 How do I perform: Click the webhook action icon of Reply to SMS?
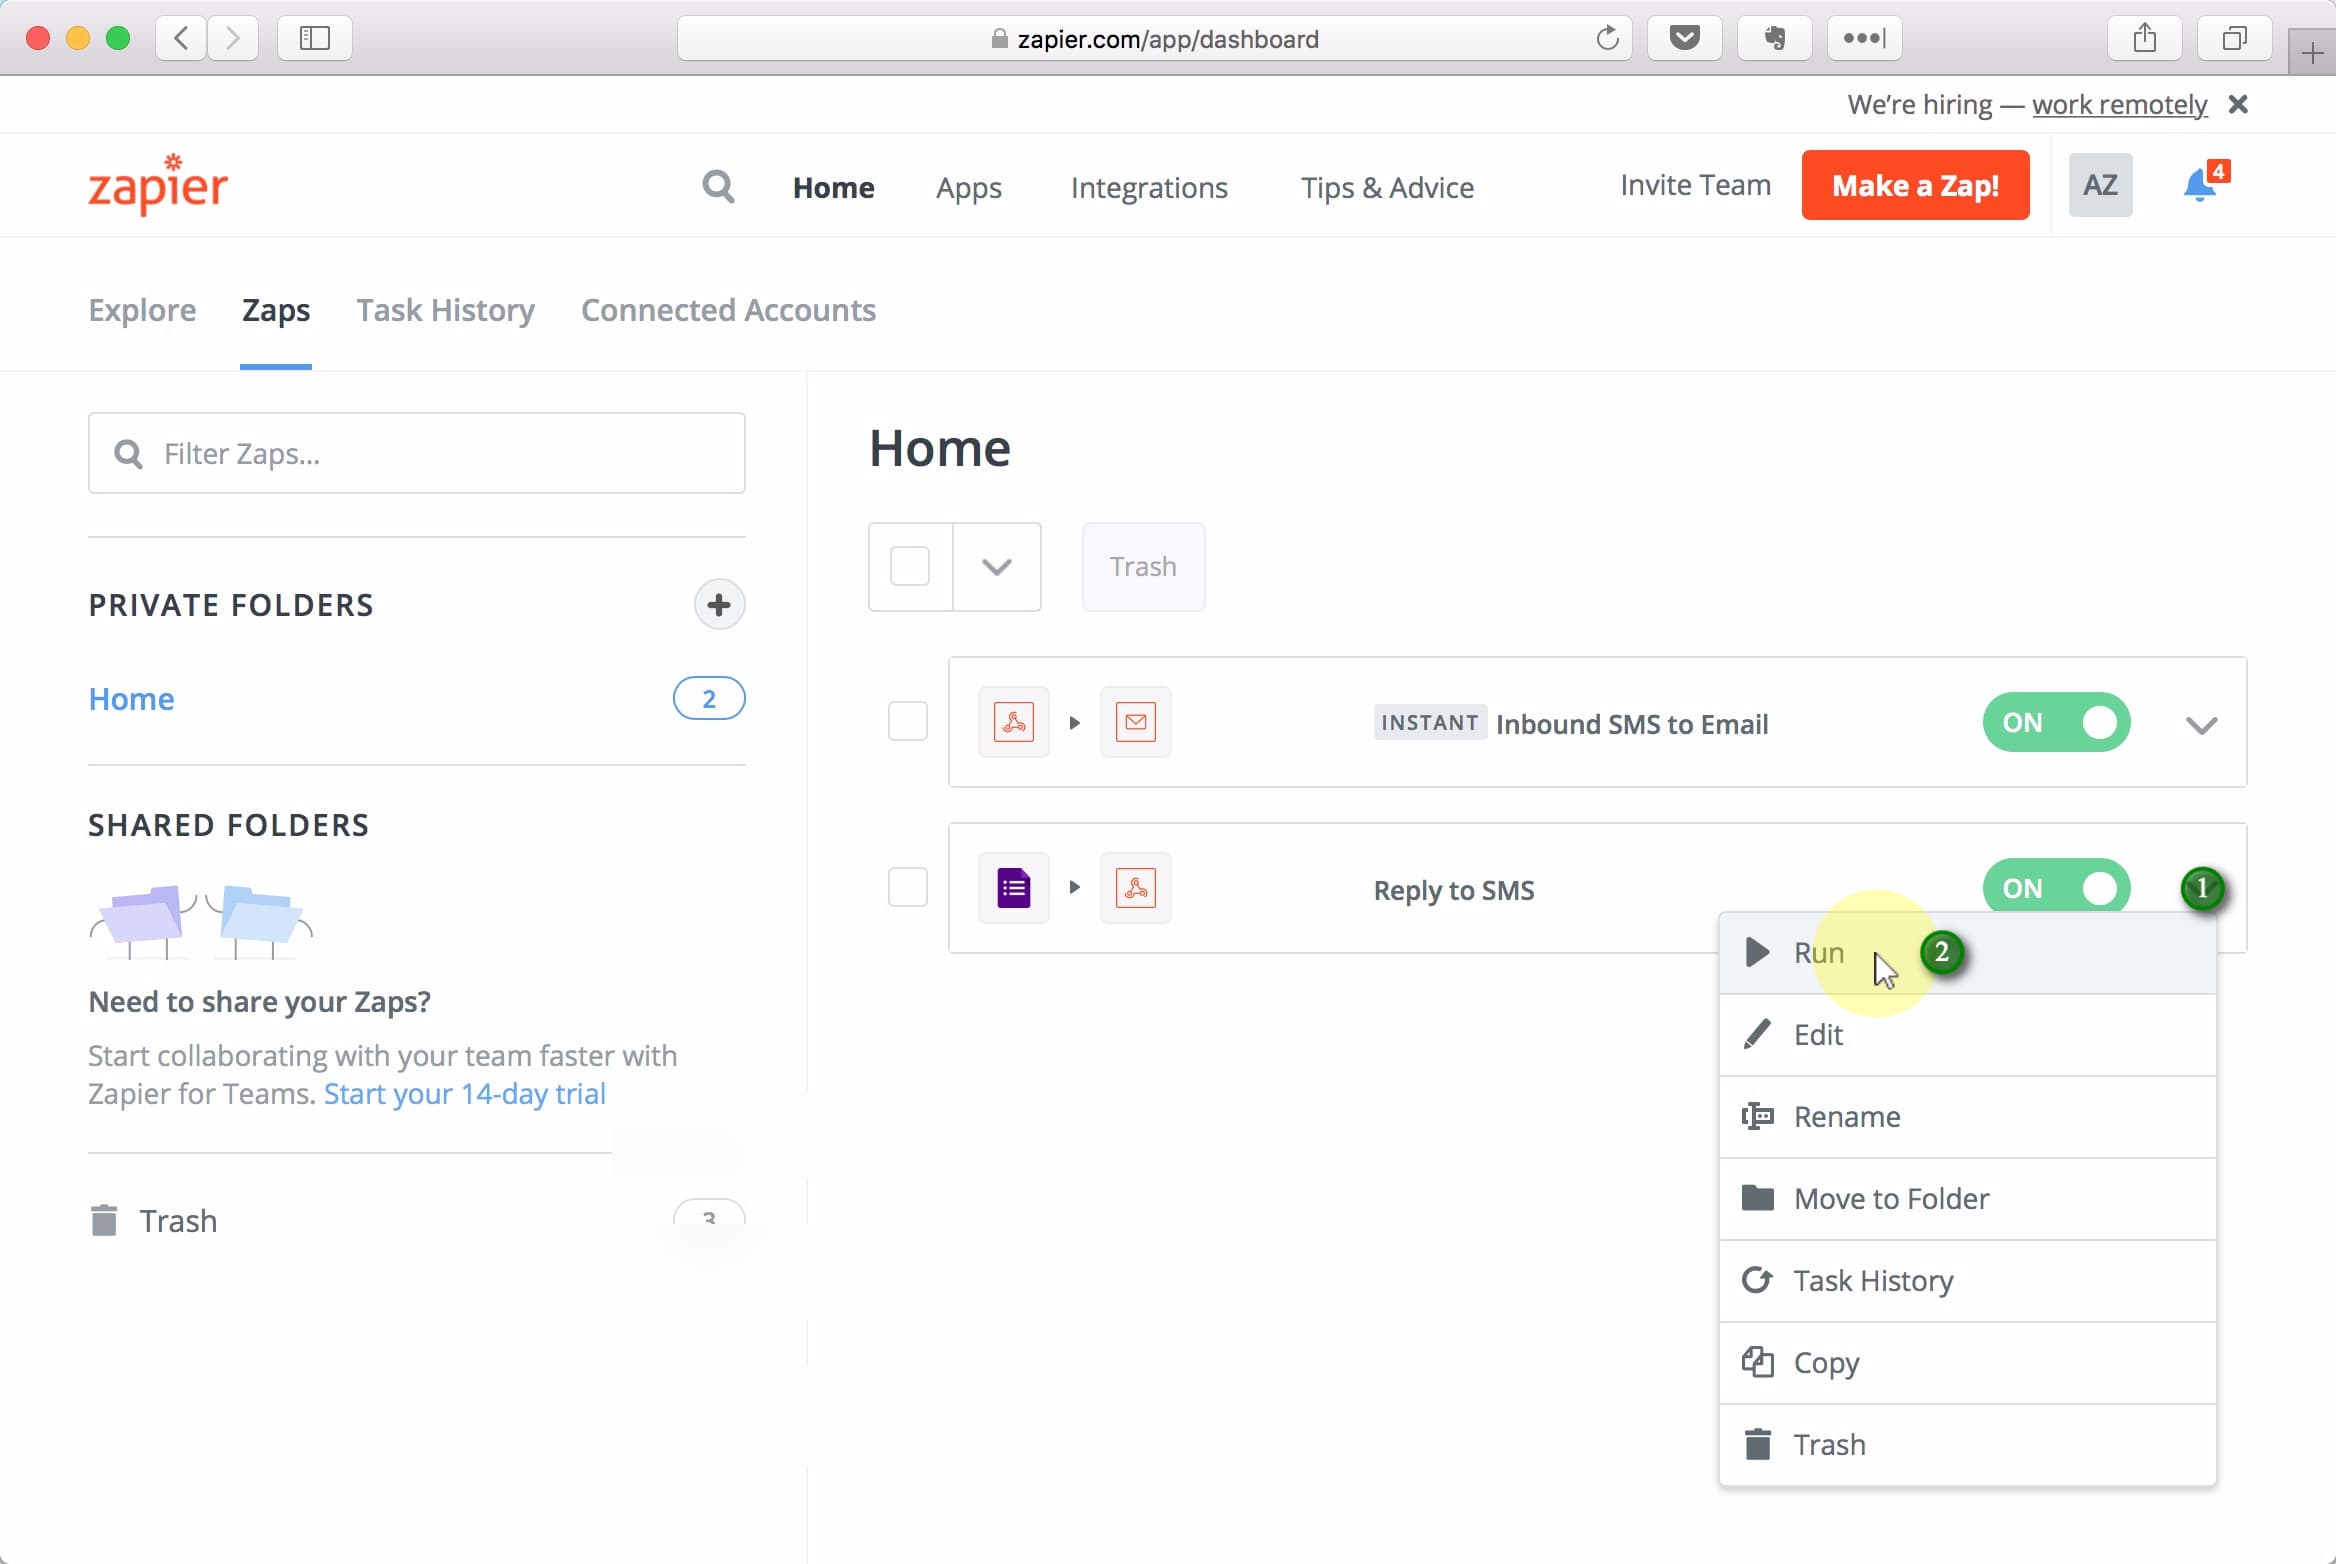coord(1135,888)
